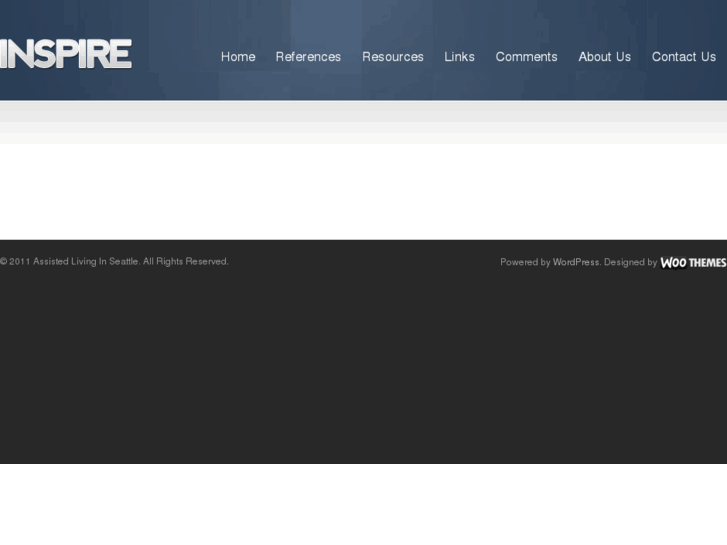The image size is (727, 545).
Task: Click the 'Designed by' footer text
Action: 631,262
